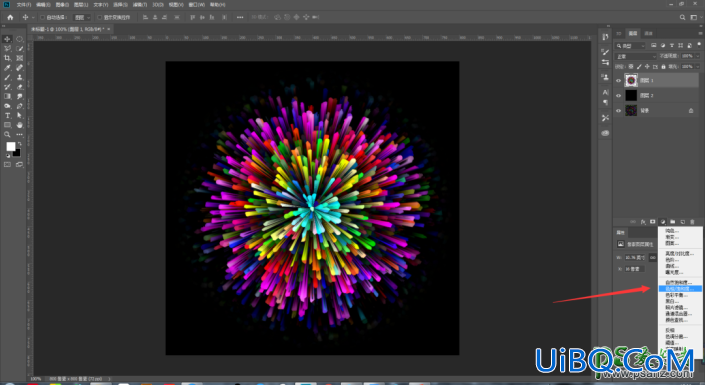Open the fill percentage dropdown arrow
This screenshot has width=705, height=385.
[x=697, y=67]
